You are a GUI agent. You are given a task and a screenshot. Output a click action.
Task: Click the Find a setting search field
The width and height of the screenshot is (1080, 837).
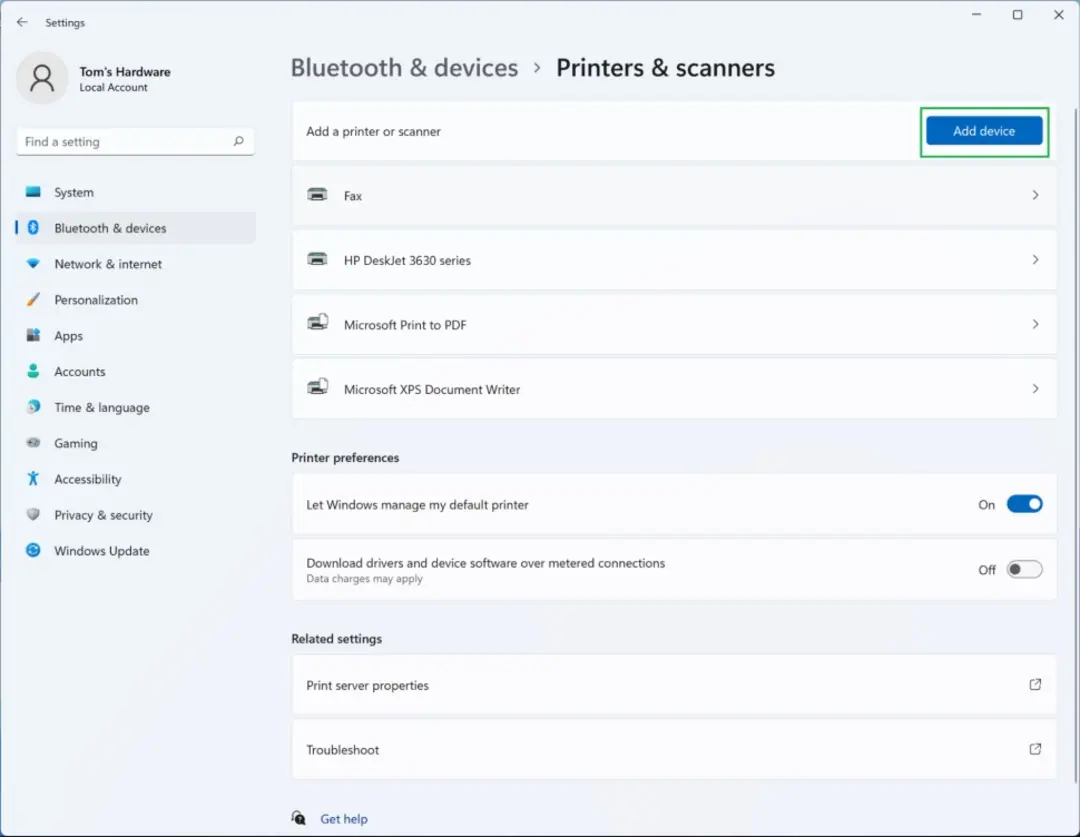[x=136, y=141]
